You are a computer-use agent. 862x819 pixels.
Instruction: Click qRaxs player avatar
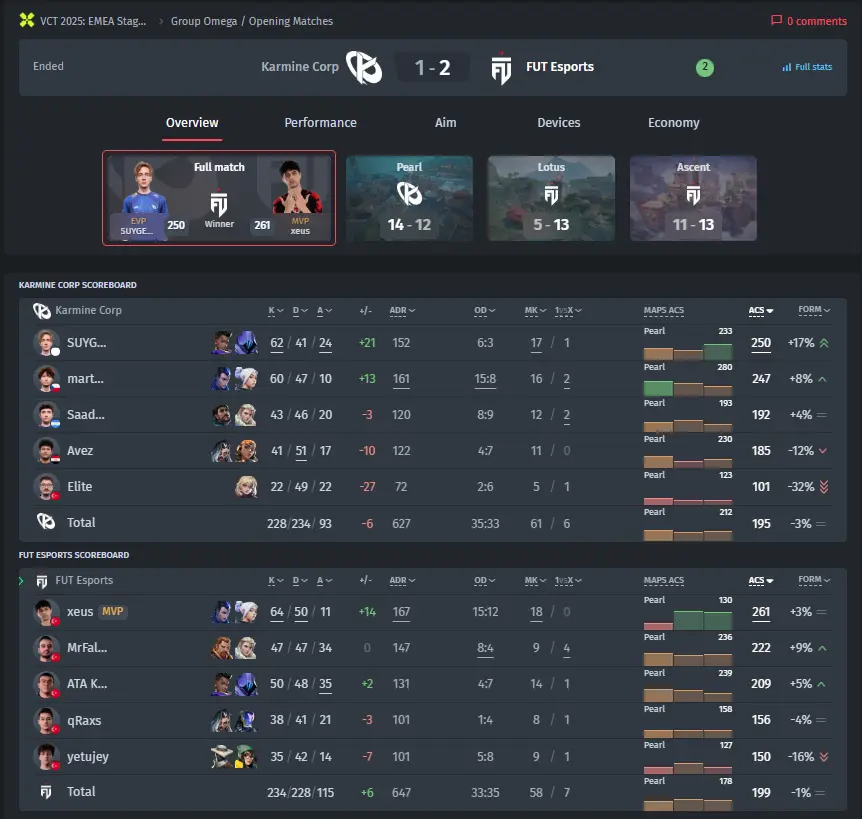point(46,720)
